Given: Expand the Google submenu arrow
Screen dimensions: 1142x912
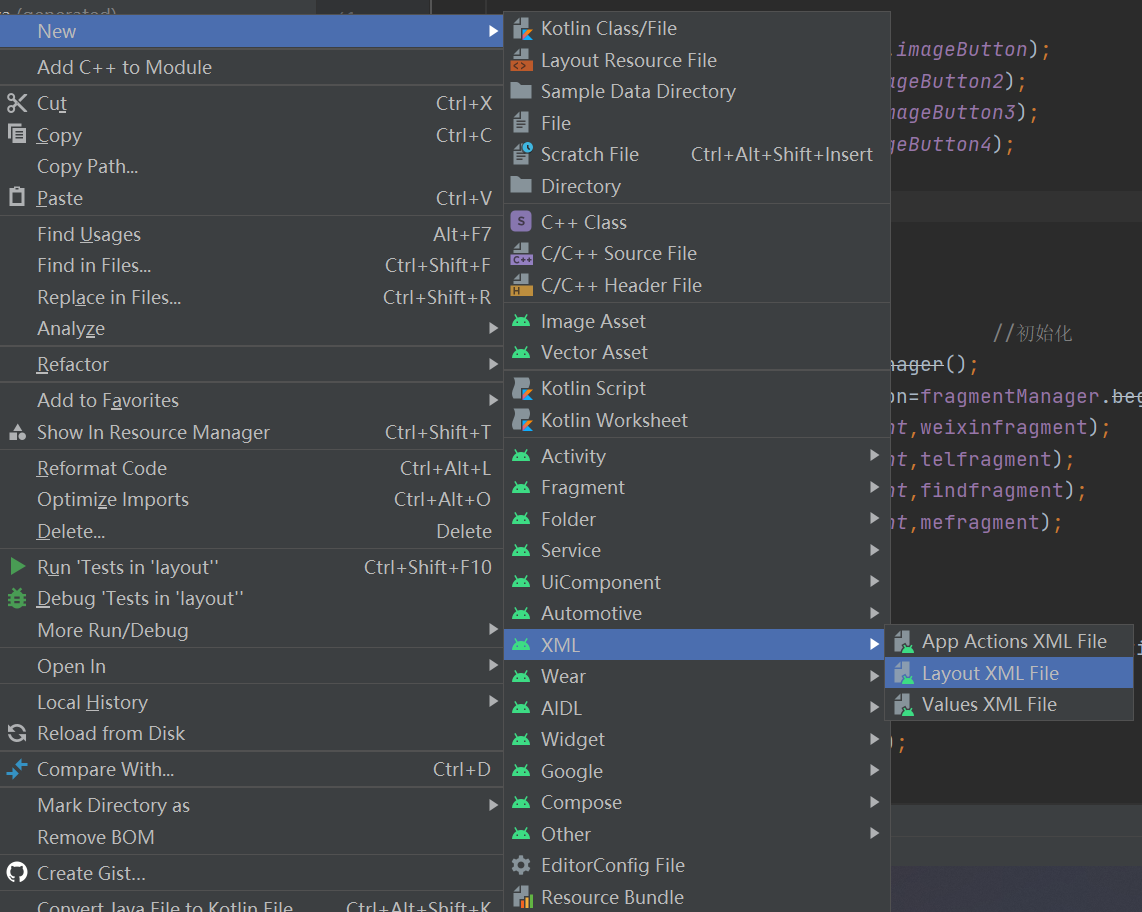Looking at the screenshot, I should (874, 771).
